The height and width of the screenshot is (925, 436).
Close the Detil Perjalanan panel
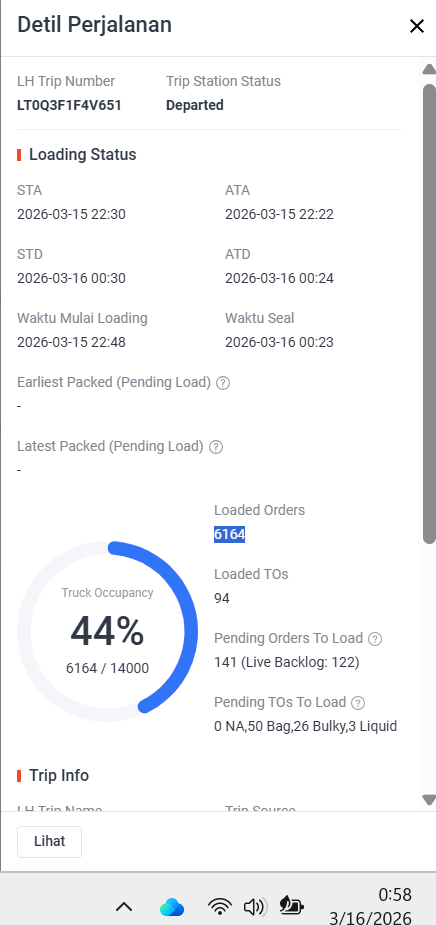tap(417, 26)
